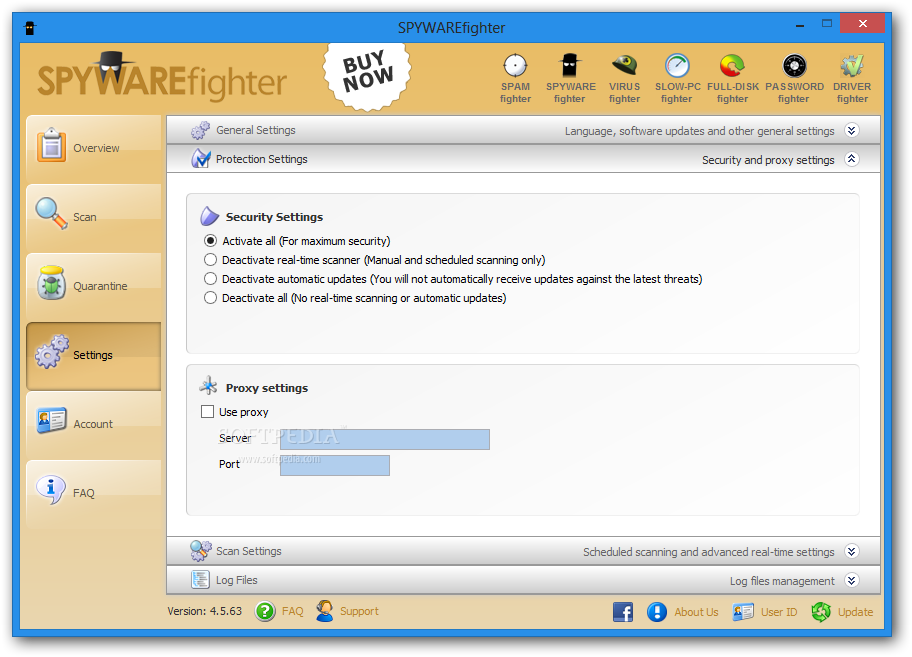Click the Account ID card icon
This screenshot has height=657, width=912.
click(x=51, y=420)
